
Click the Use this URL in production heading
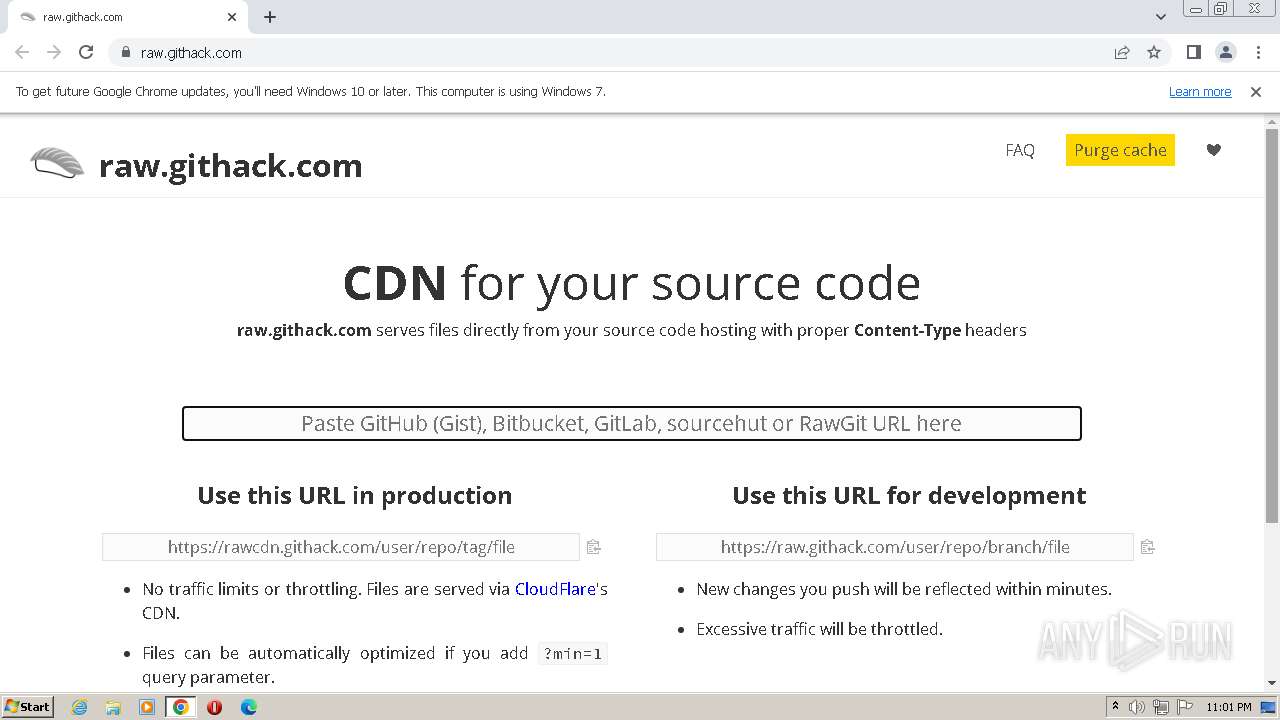point(355,495)
